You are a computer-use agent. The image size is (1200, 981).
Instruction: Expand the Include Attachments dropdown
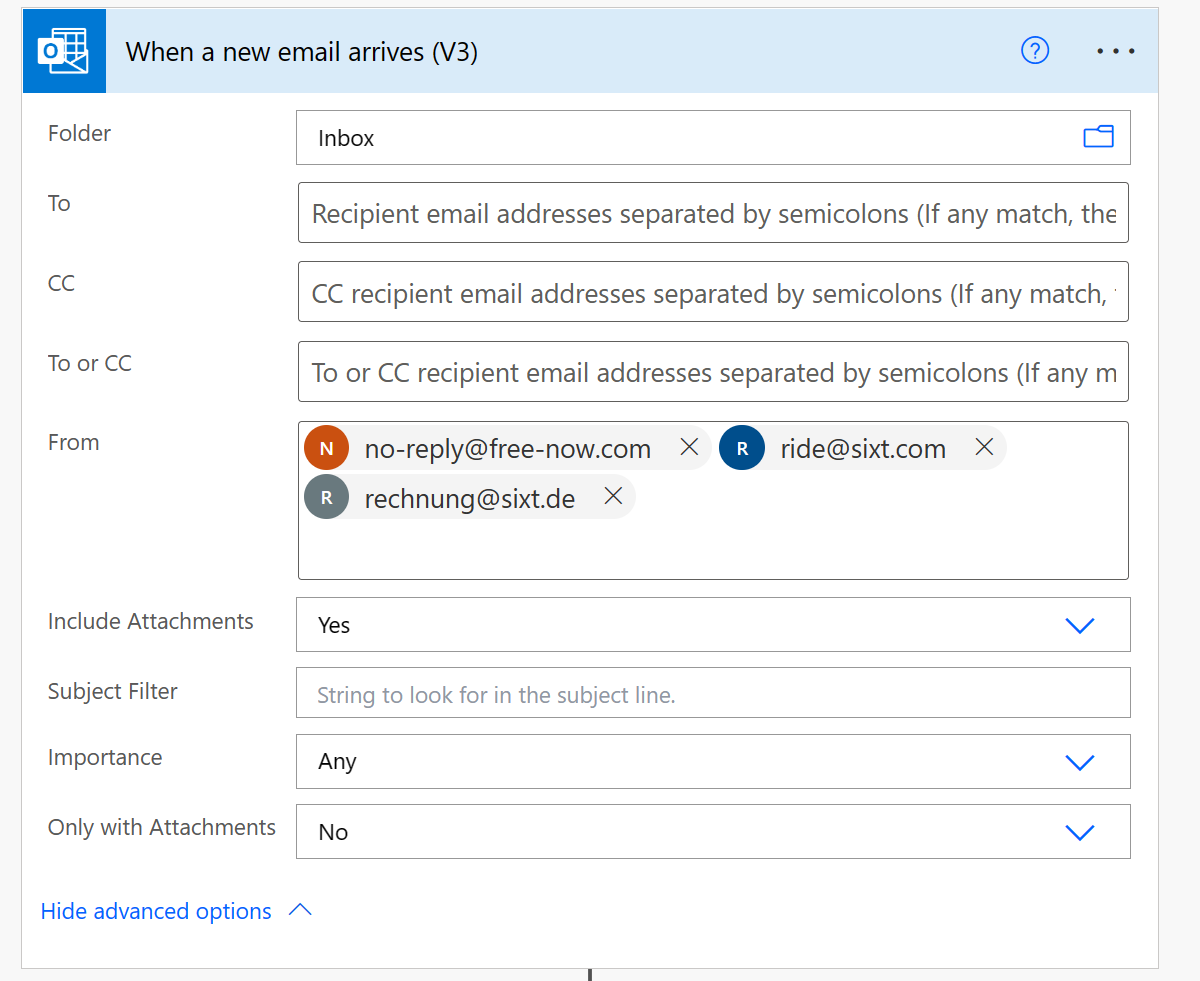pyautogui.click(x=1080, y=625)
